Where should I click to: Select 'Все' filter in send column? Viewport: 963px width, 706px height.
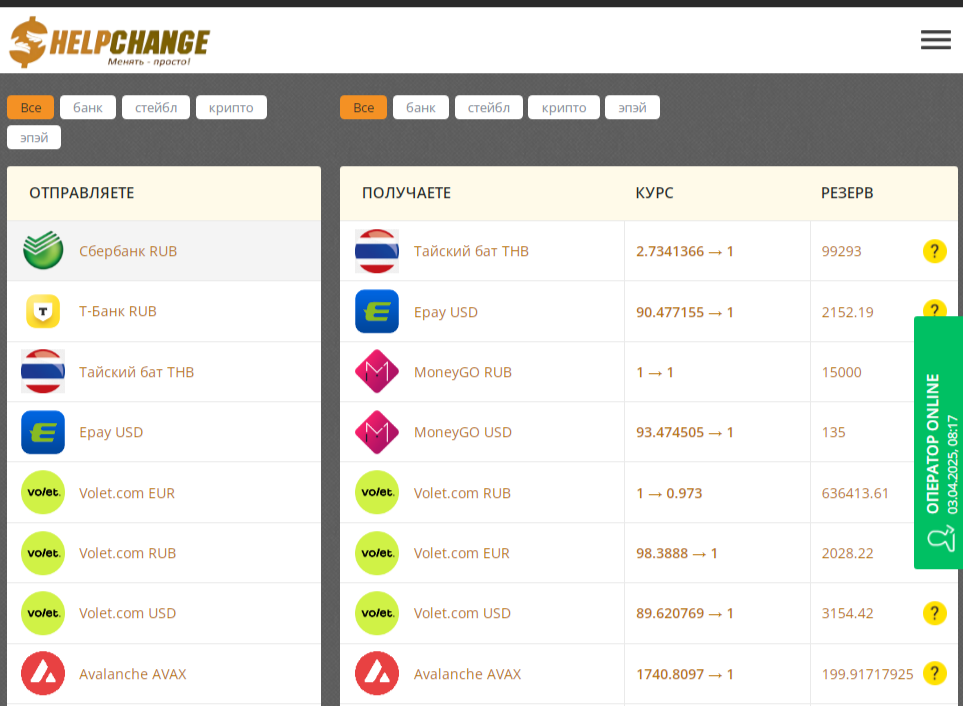pos(31,107)
